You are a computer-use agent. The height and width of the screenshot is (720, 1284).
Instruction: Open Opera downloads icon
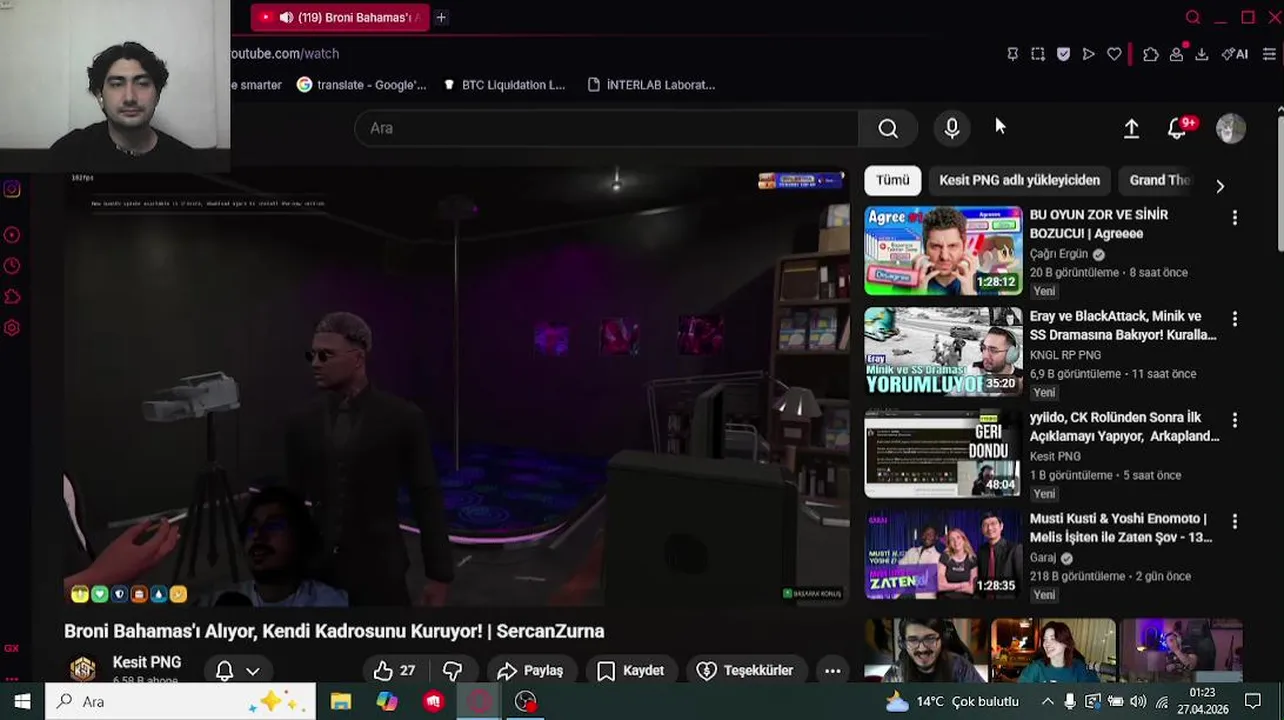pyautogui.click(x=1202, y=54)
